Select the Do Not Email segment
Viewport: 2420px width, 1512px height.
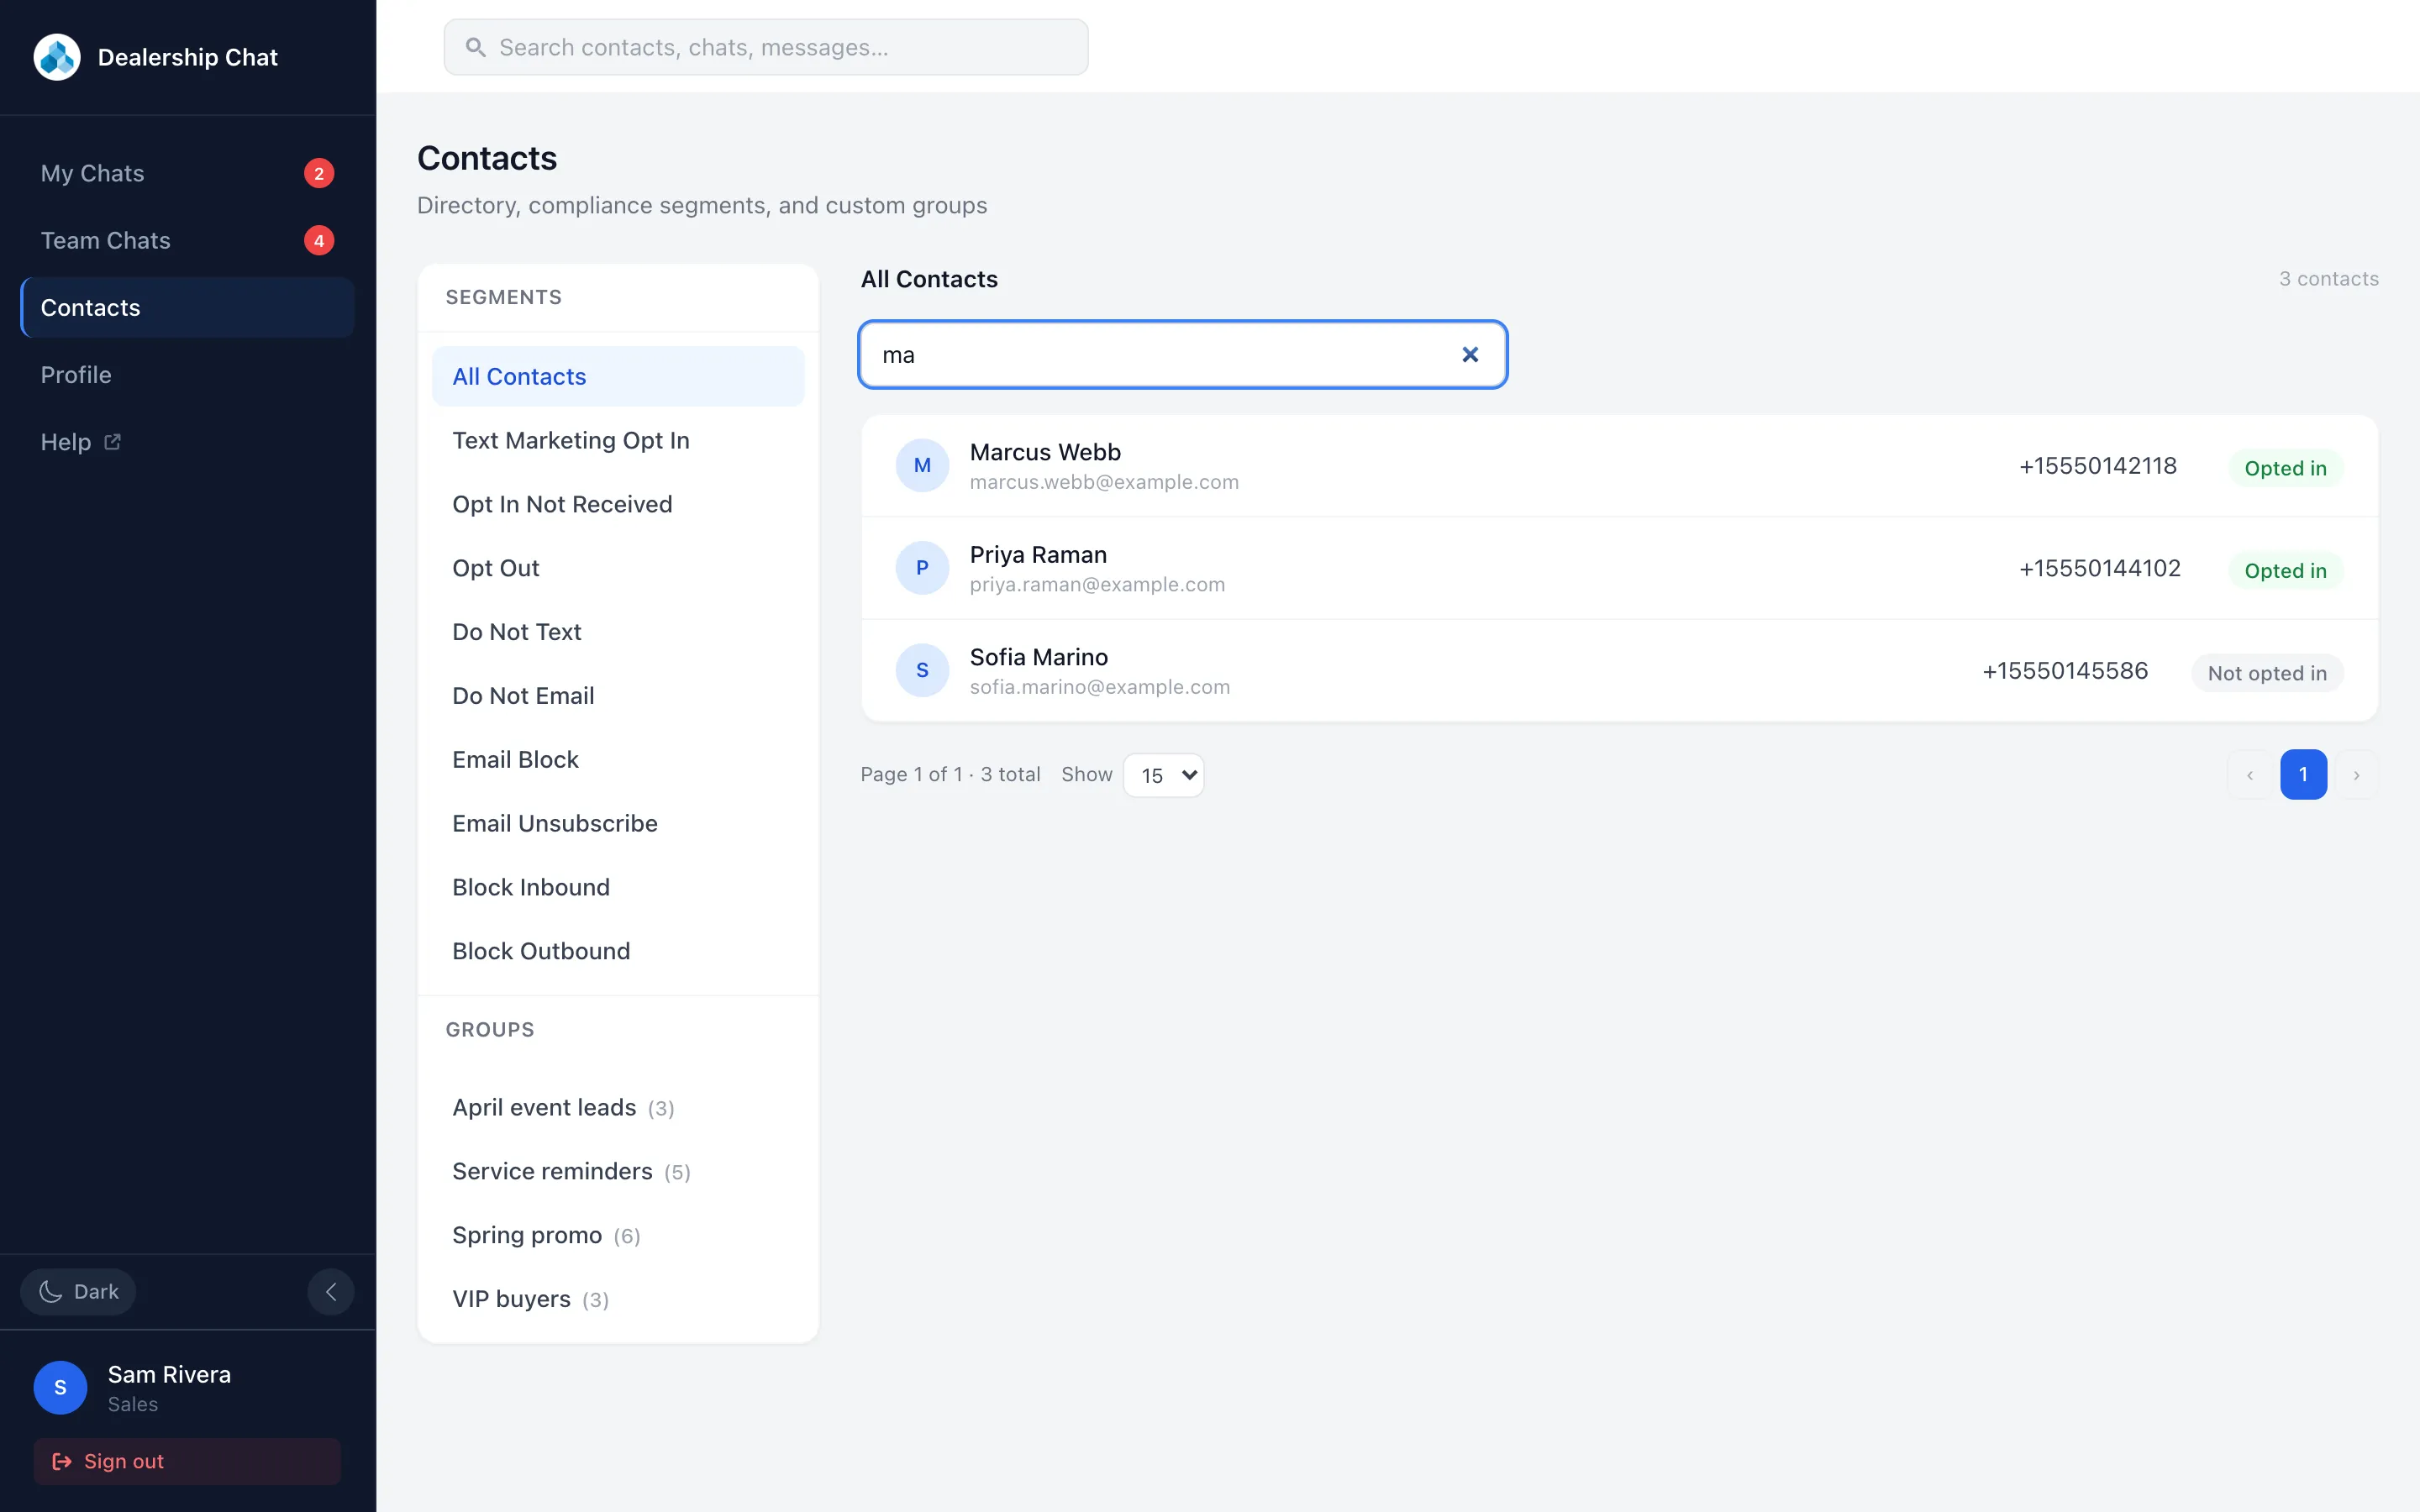618,696
